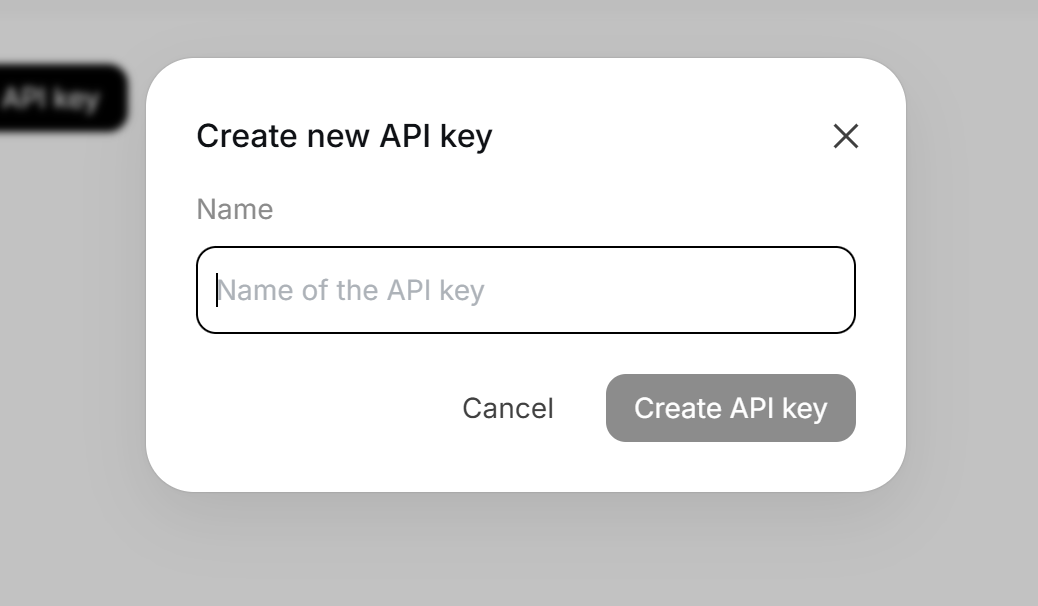Click the Create API key submit button
The image size is (1038, 606).
coord(730,408)
